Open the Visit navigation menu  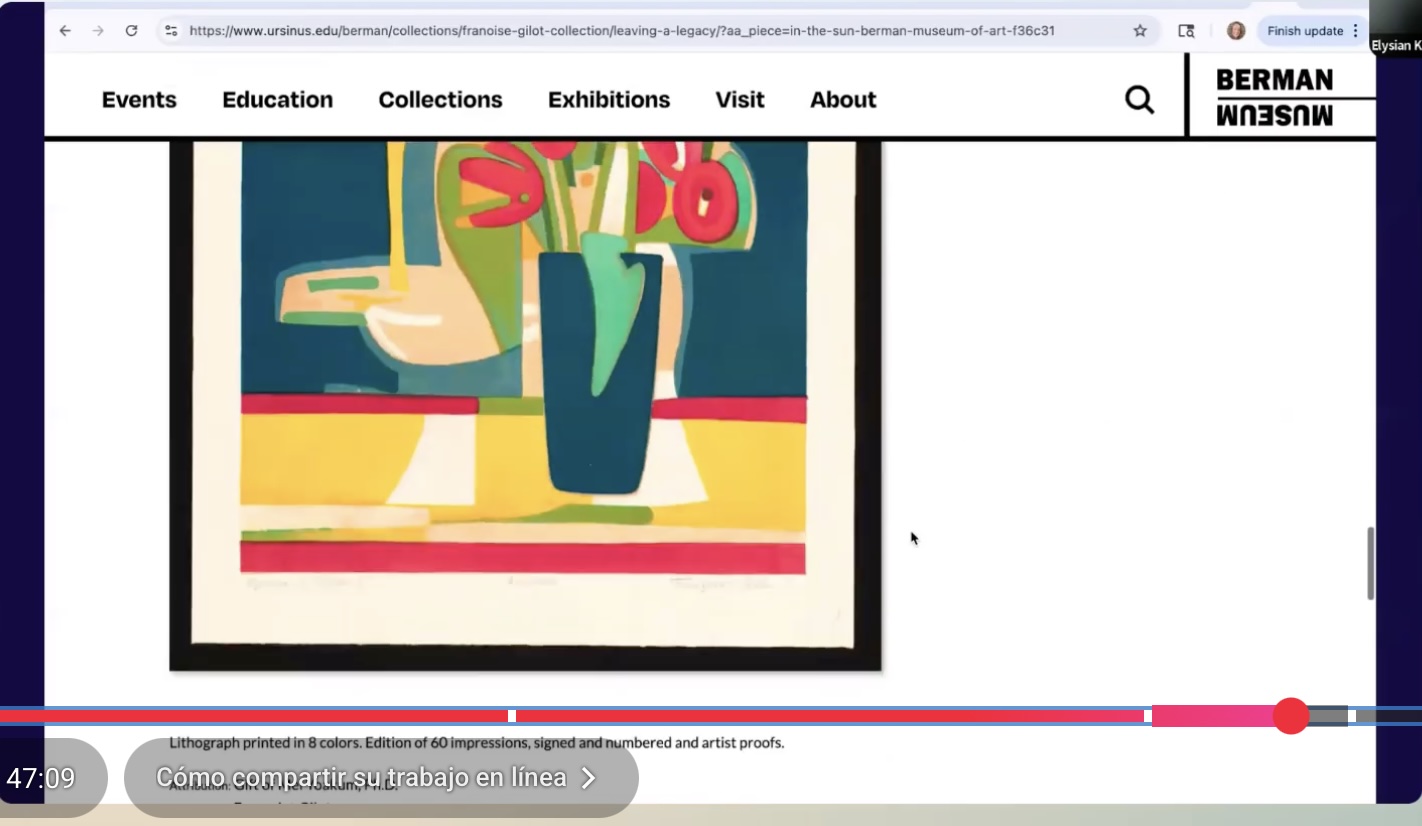point(740,100)
